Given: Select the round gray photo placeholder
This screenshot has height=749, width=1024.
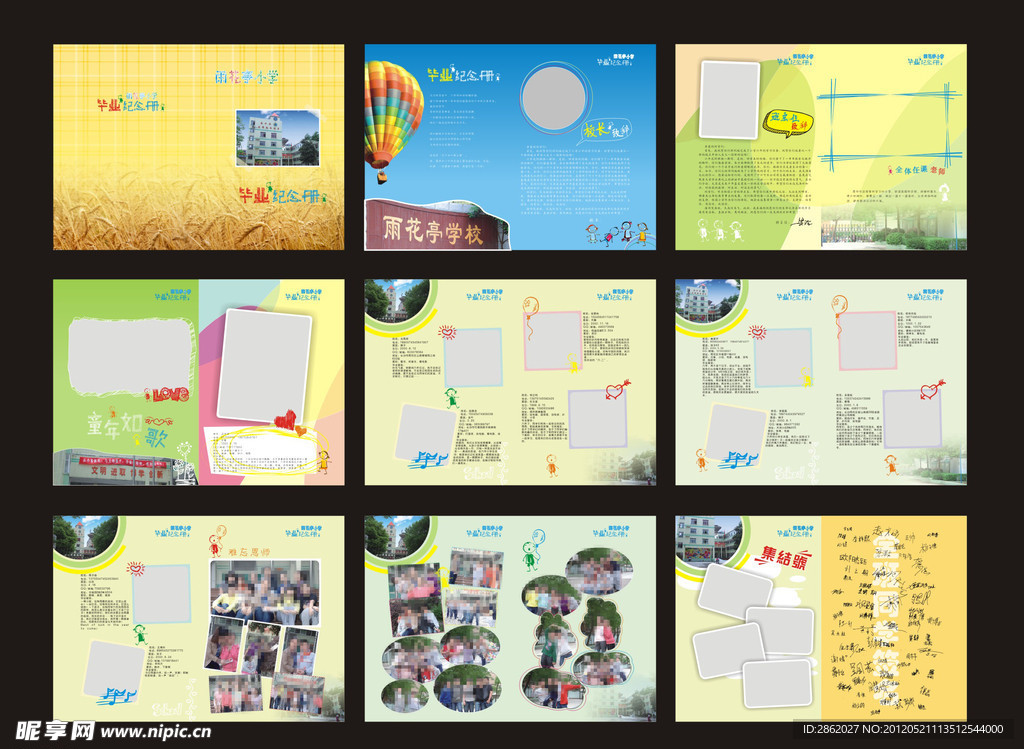Looking at the screenshot, I should [554, 99].
